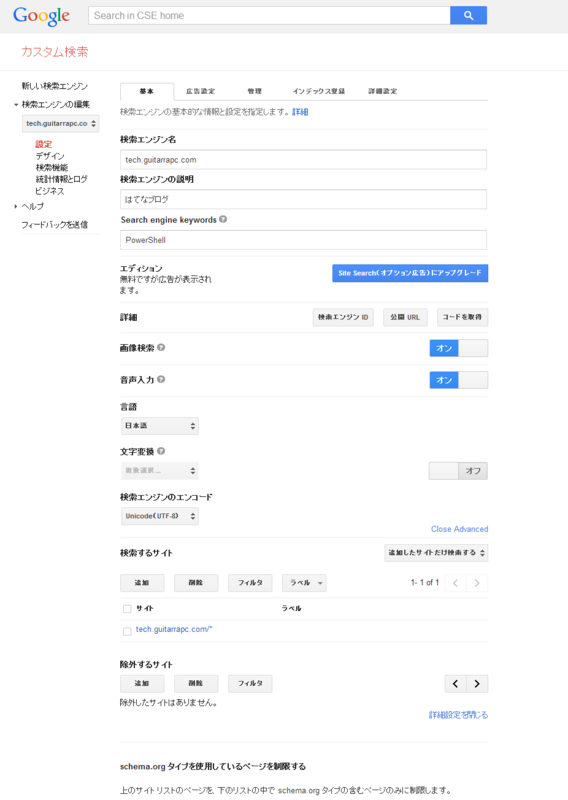568x800 pixels.
Task: Select ビジネス in the sidebar
Action: (x=50, y=191)
